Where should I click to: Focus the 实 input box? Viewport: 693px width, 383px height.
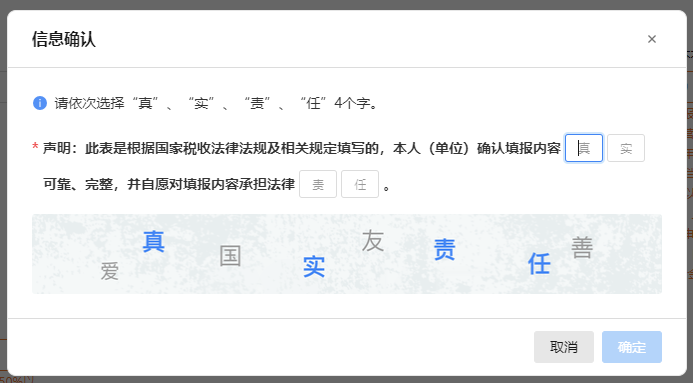(626, 148)
